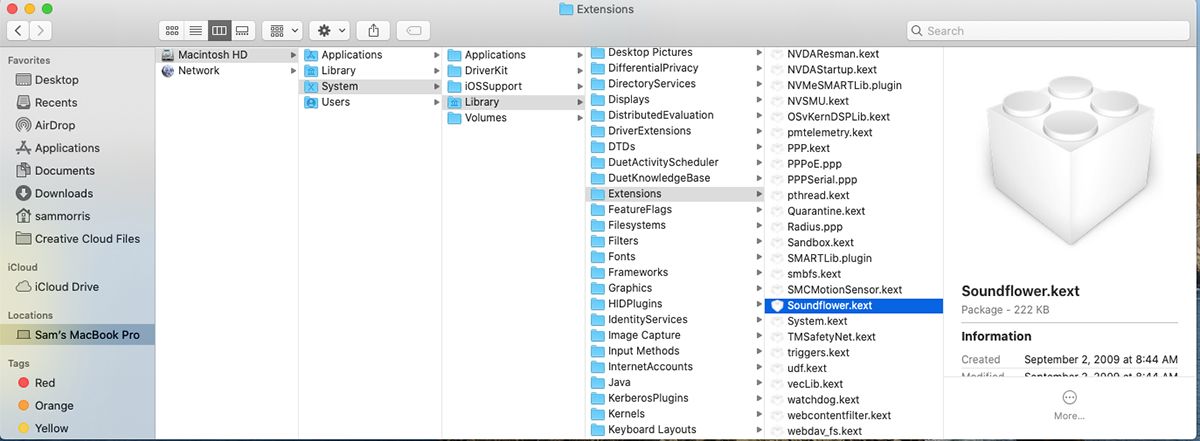Select the Graphics folder
The height and width of the screenshot is (441, 1200).
pos(676,288)
